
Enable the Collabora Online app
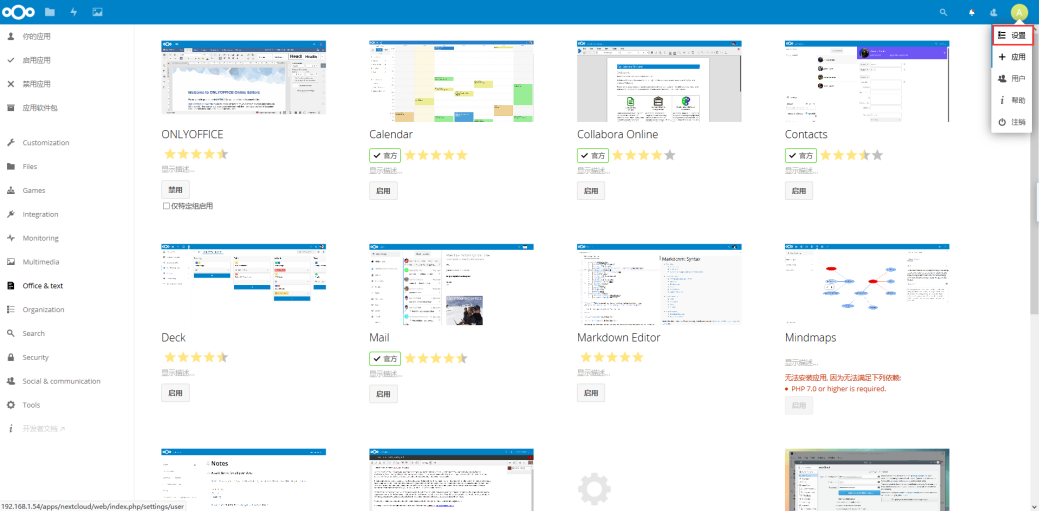click(591, 191)
